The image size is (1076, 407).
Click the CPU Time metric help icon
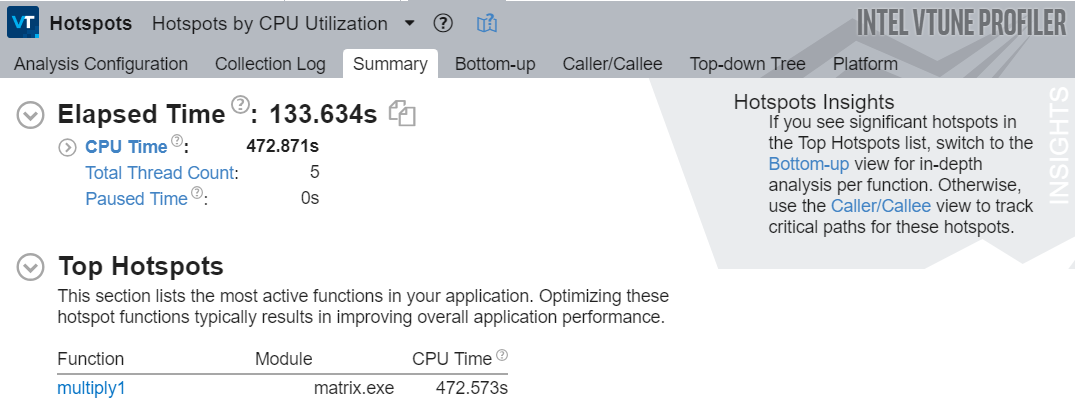pos(176,141)
